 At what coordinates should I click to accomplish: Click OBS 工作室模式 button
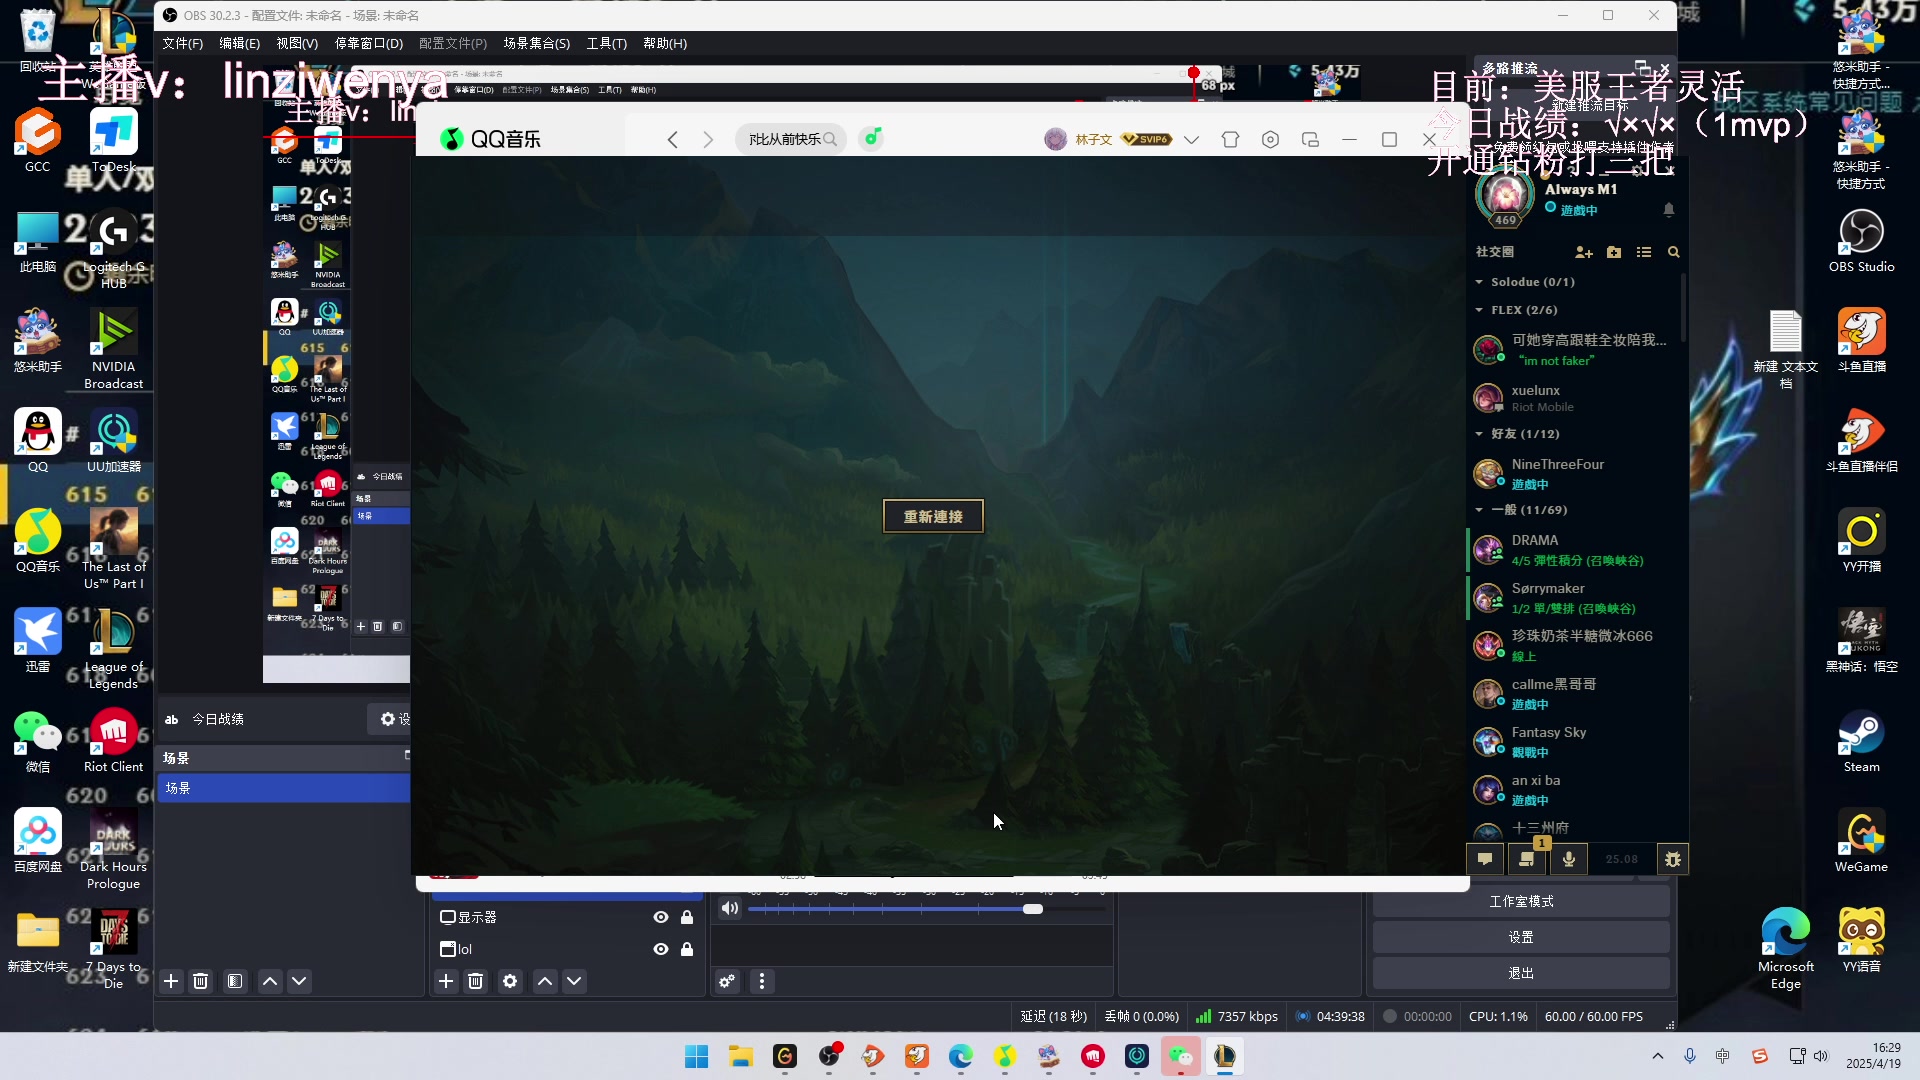[x=1521, y=902]
